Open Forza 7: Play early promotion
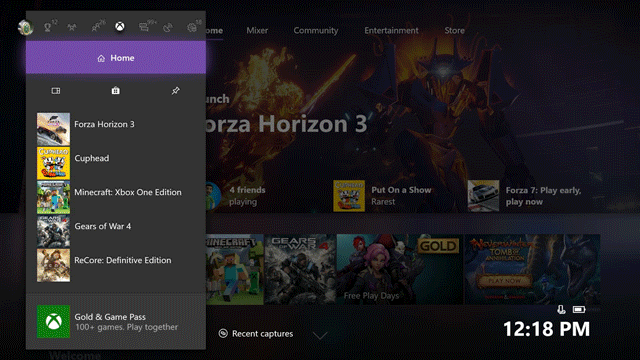This screenshot has width=640, height=360. (524, 196)
